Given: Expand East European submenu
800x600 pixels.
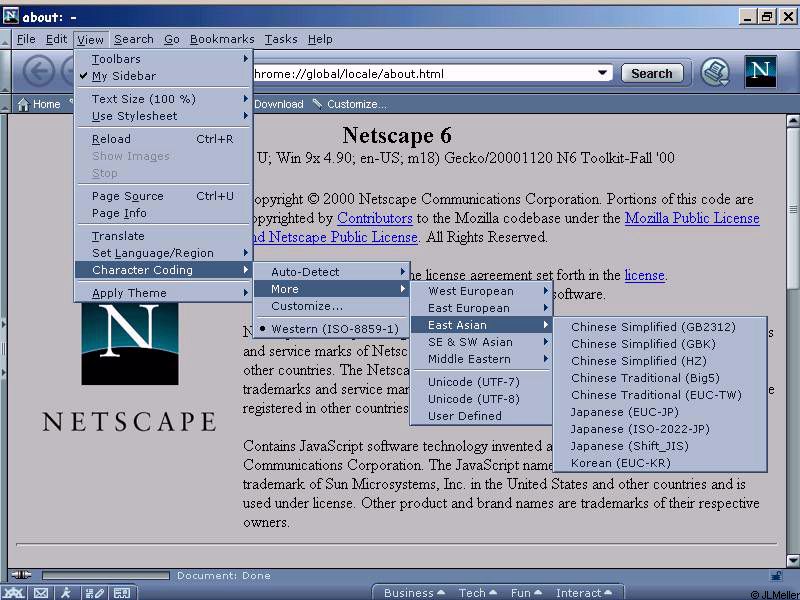Looking at the screenshot, I should pyautogui.click(x=481, y=308).
